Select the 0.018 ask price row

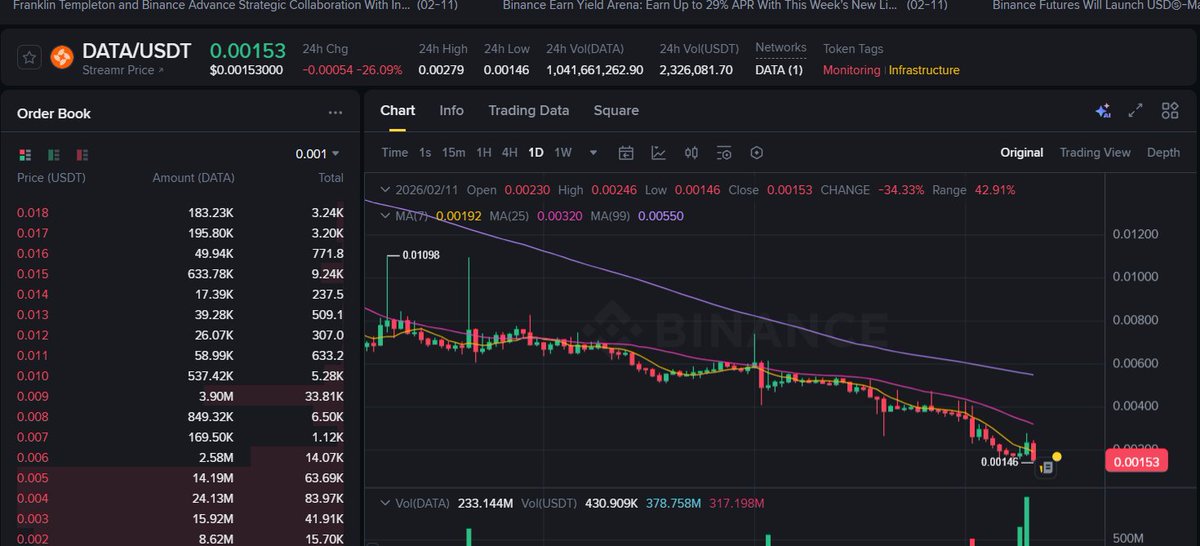[x=180, y=213]
